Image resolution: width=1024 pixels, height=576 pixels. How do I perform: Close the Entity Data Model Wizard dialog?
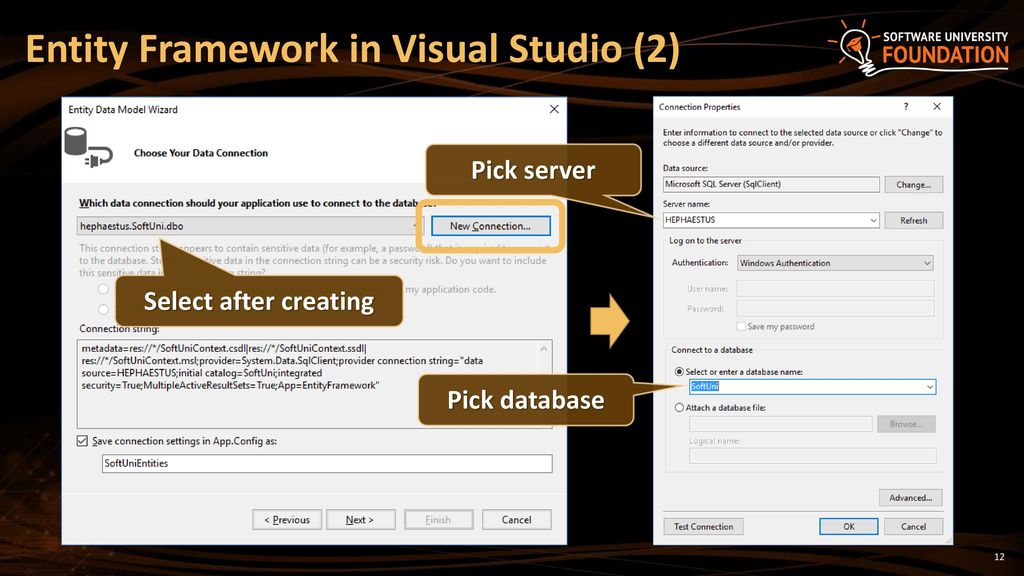point(554,109)
